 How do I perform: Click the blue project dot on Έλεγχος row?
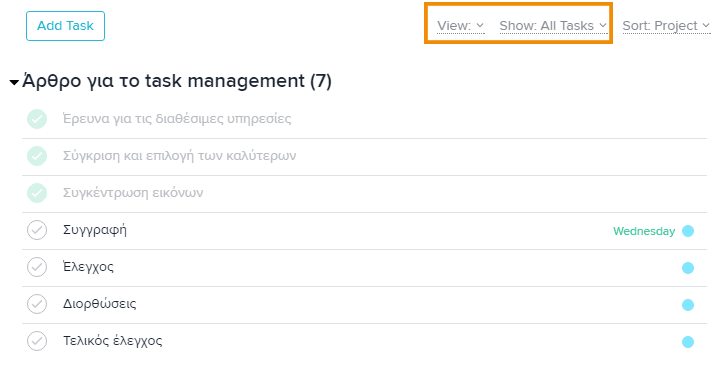pos(688,268)
